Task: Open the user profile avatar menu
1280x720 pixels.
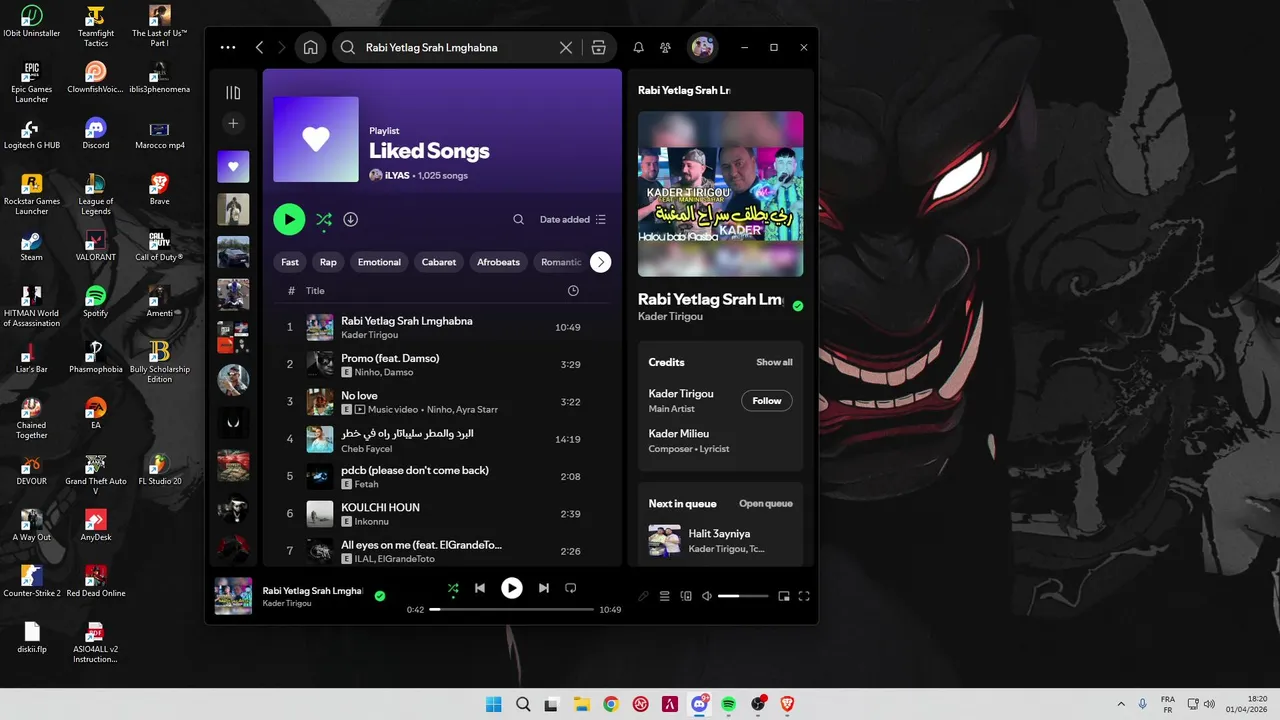Action: 703,47
